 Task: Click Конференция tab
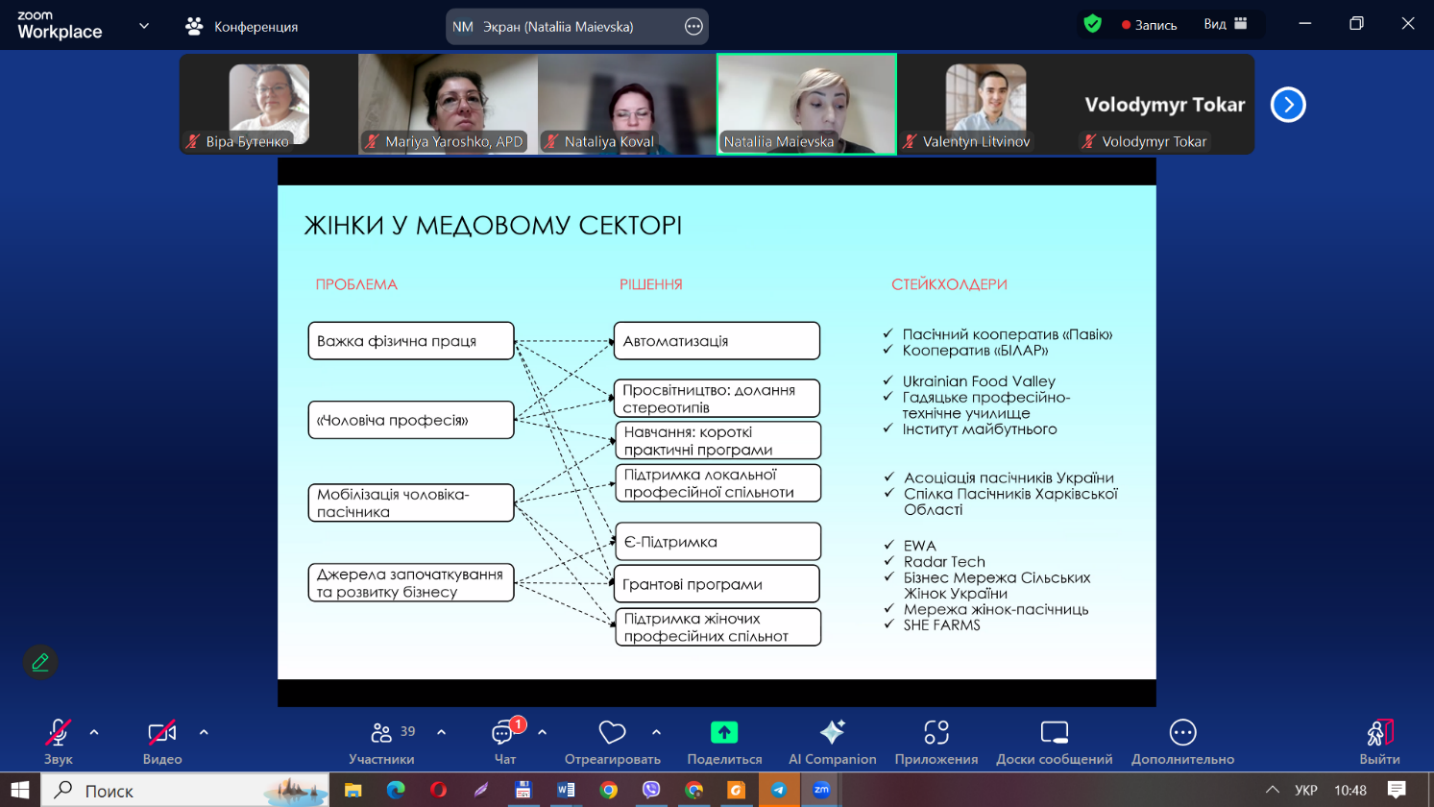click(x=242, y=27)
